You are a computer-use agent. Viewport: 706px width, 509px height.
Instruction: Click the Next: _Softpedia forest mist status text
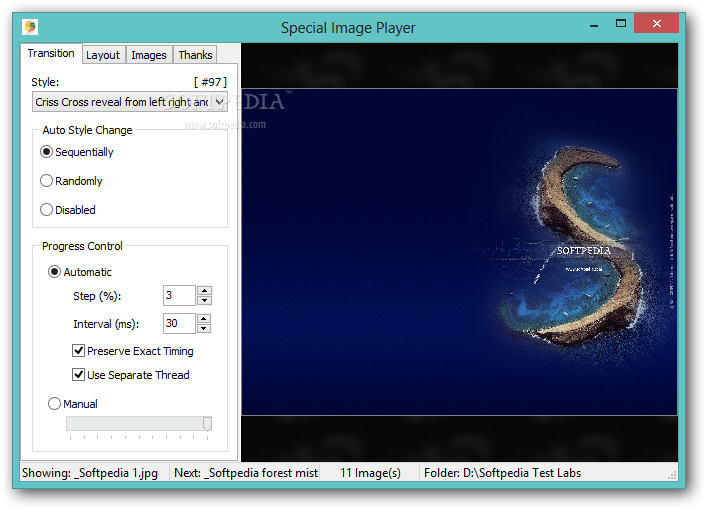[x=246, y=473]
